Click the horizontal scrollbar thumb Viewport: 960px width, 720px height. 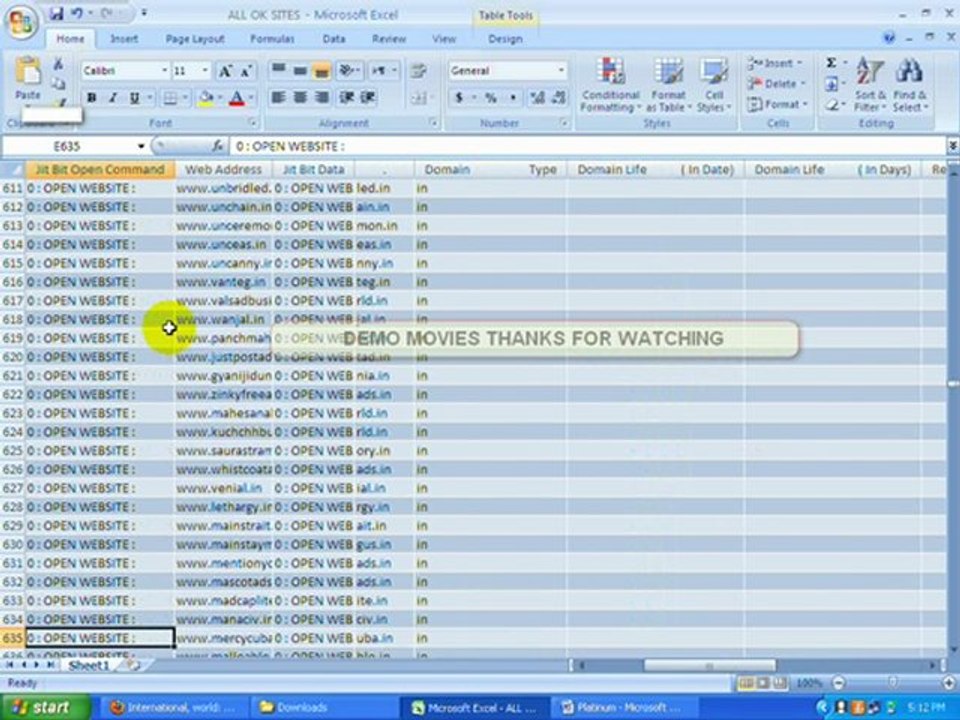pos(709,666)
